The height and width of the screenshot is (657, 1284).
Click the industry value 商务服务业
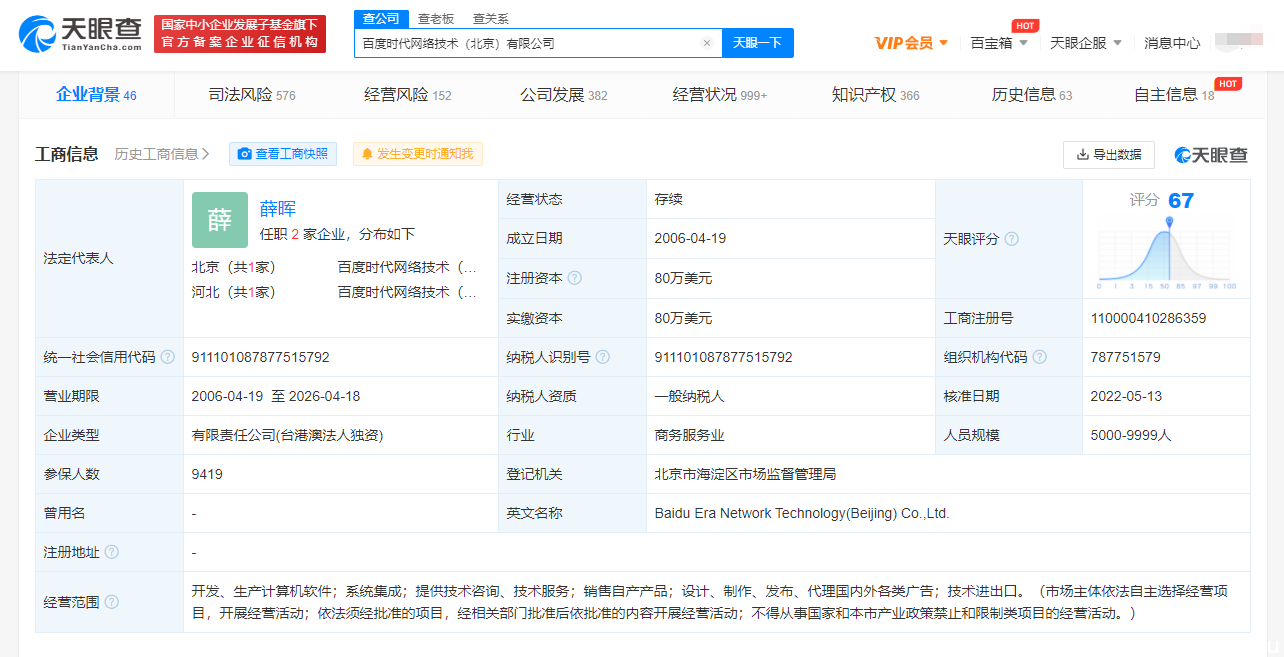point(690,435)
